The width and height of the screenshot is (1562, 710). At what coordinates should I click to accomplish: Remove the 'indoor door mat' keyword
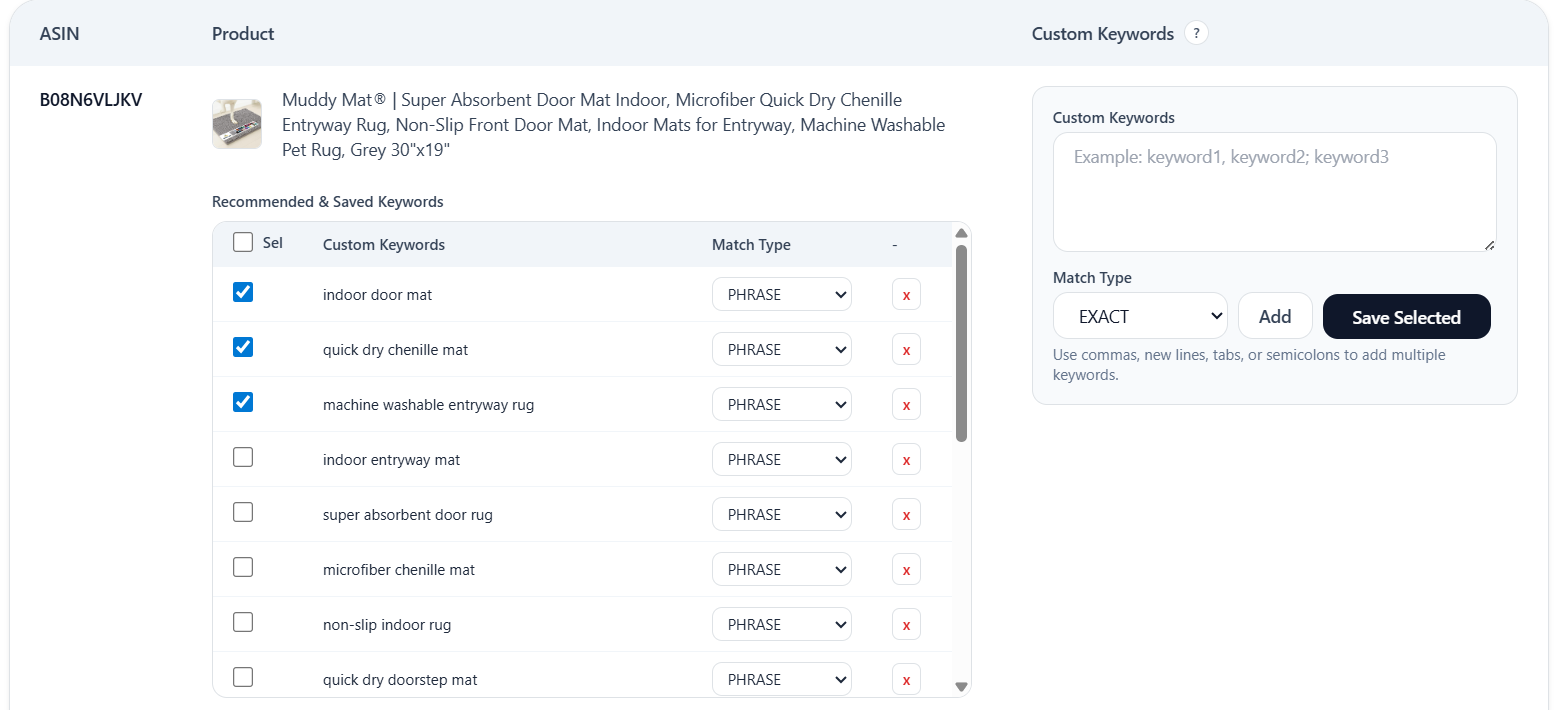point(906,295)
